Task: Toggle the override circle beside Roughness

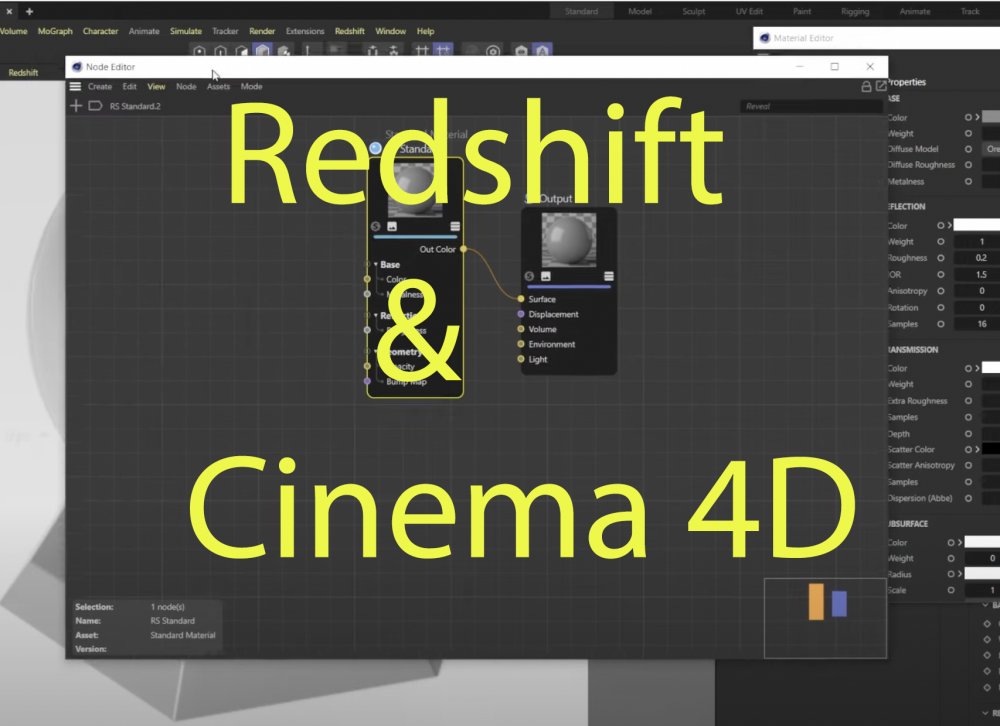Action: (939, 258)
